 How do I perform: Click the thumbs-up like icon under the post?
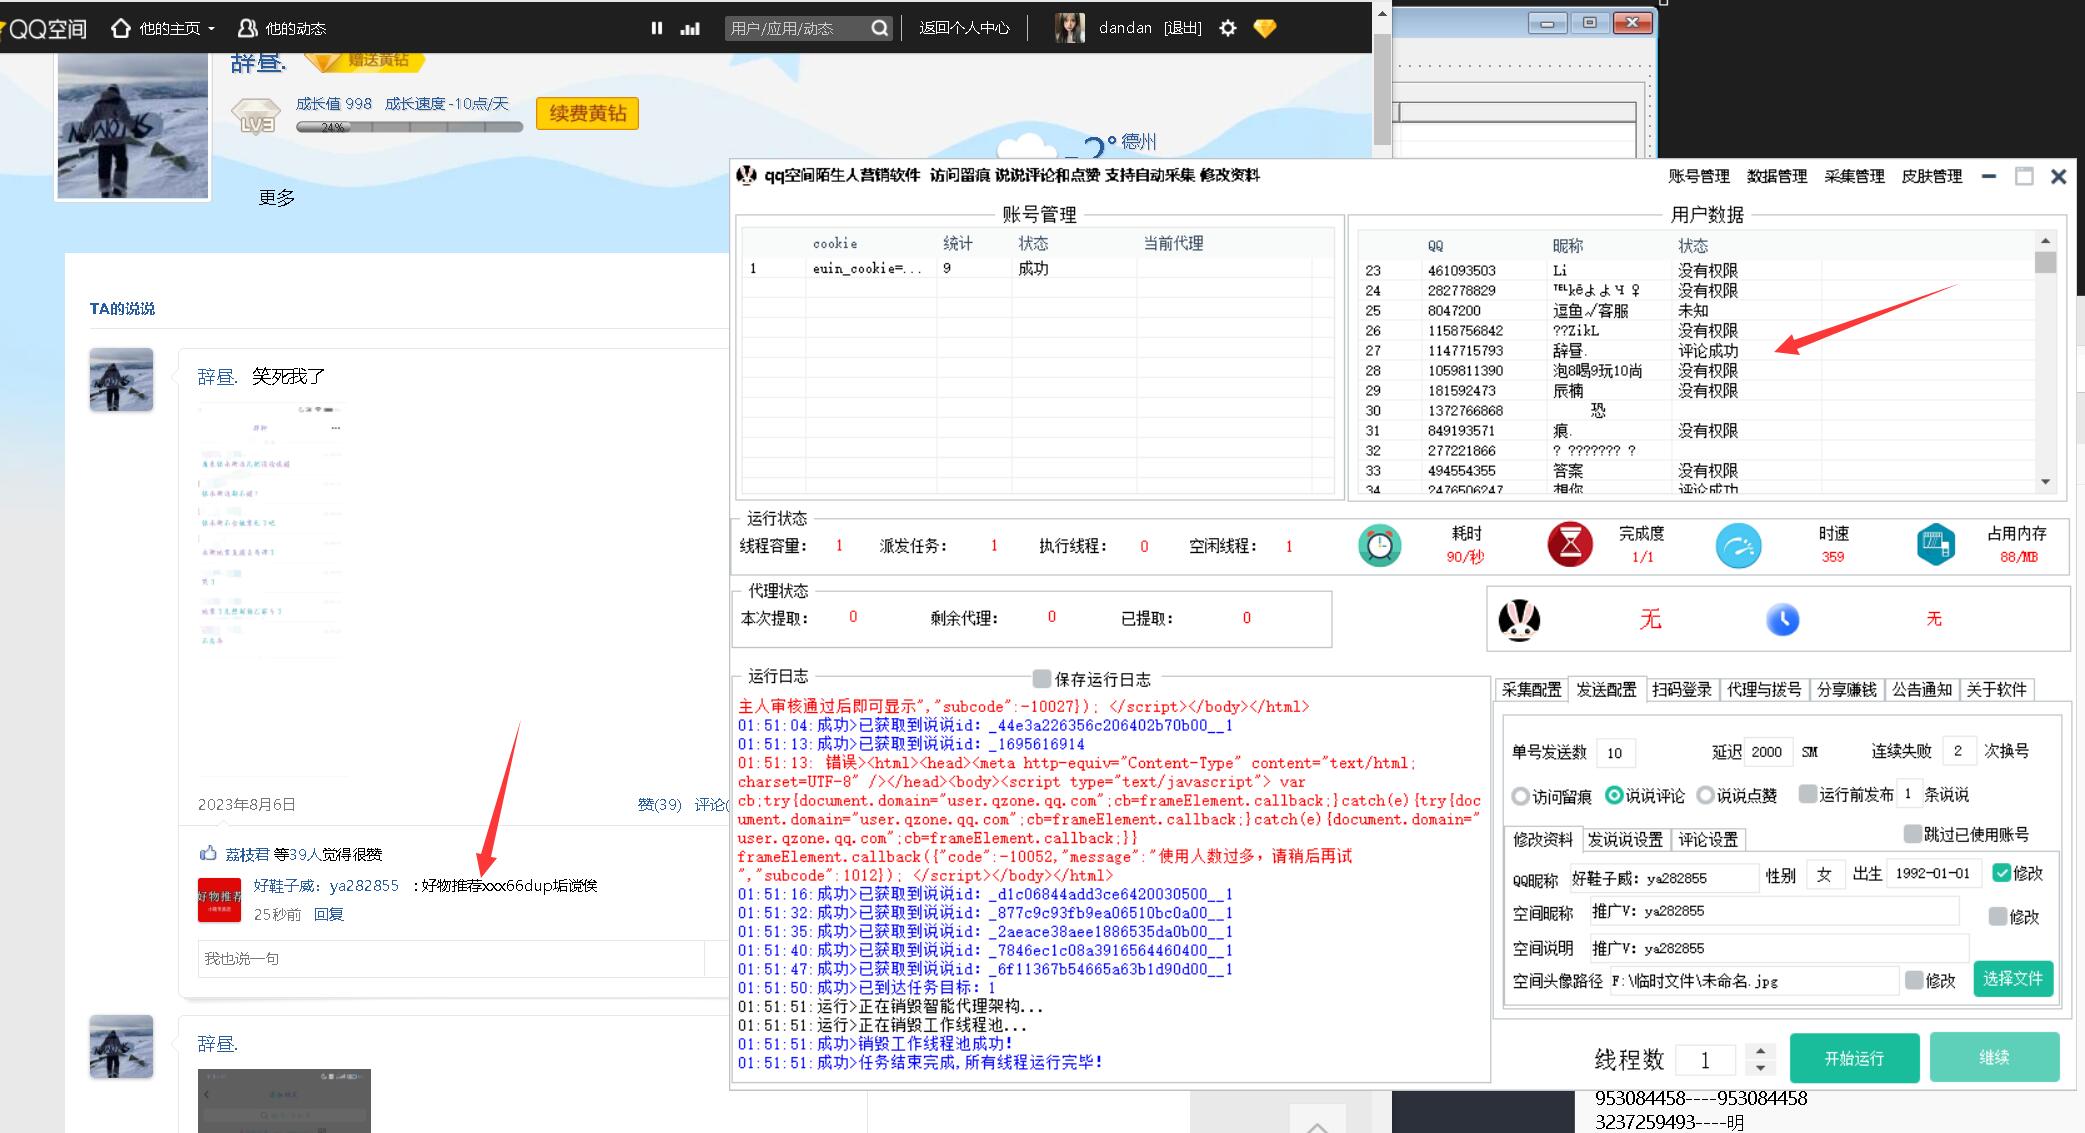click(x=208, y=853)
